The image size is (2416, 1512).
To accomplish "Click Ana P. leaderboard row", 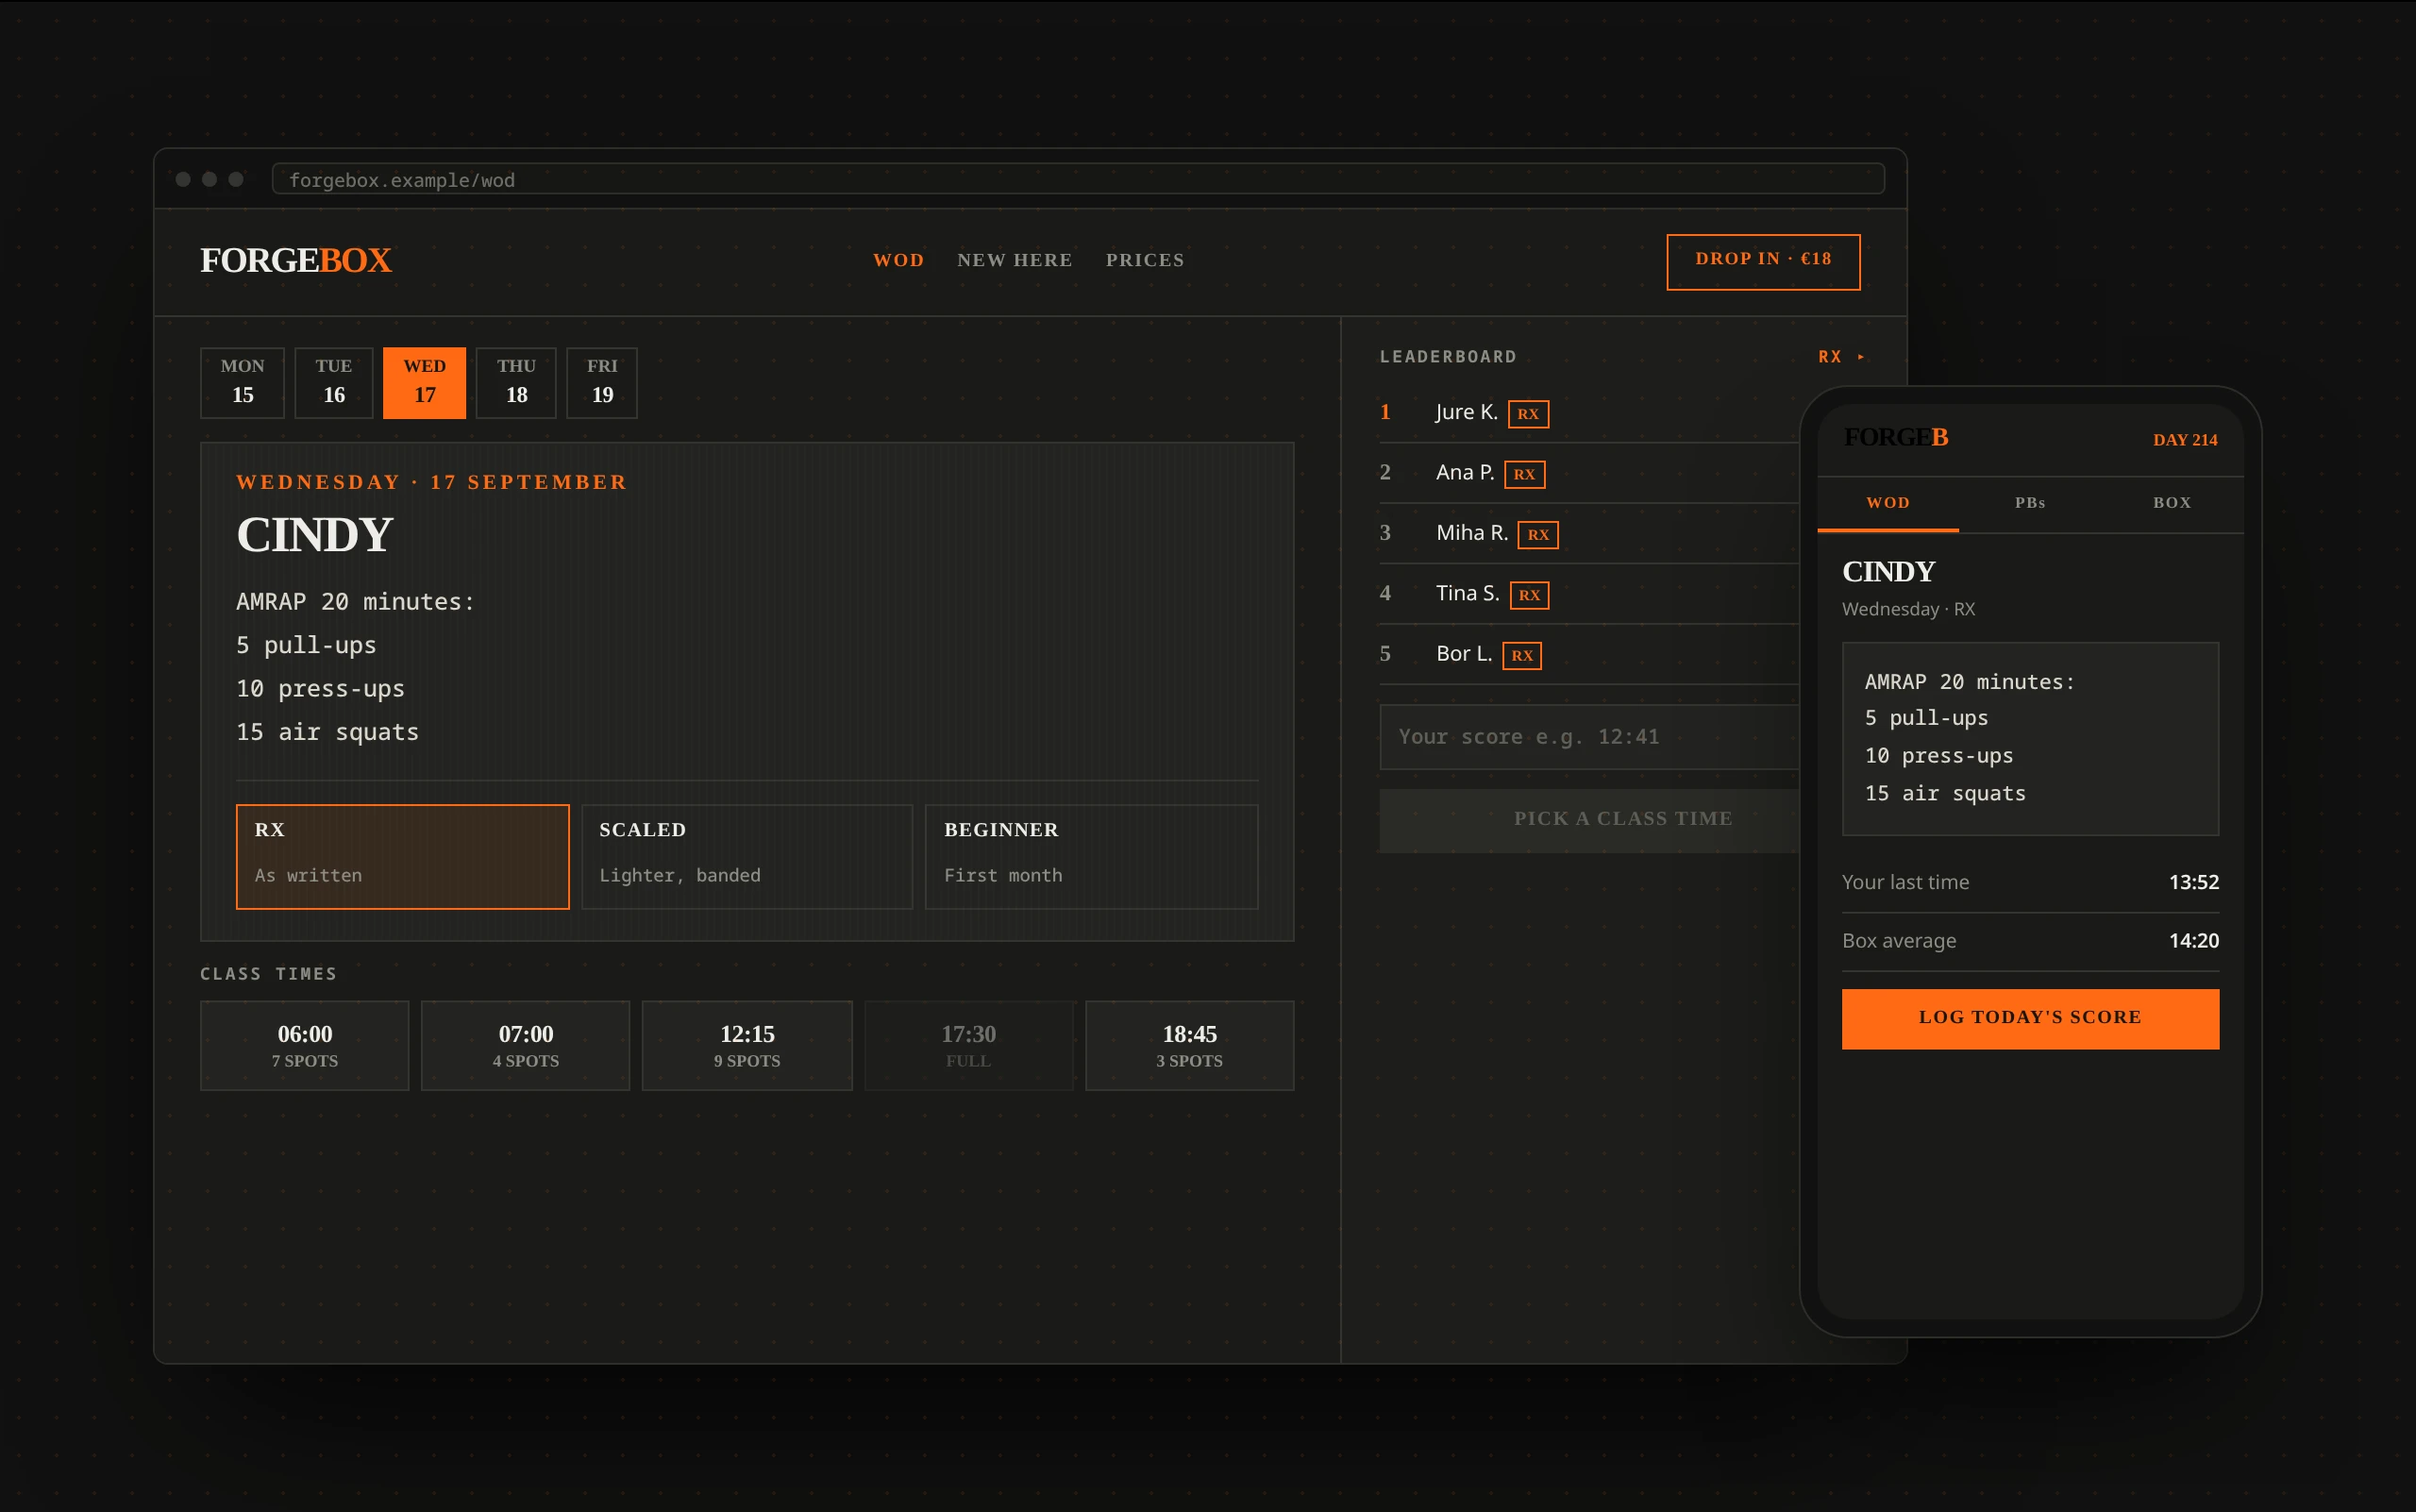I will pos(1590,473).
